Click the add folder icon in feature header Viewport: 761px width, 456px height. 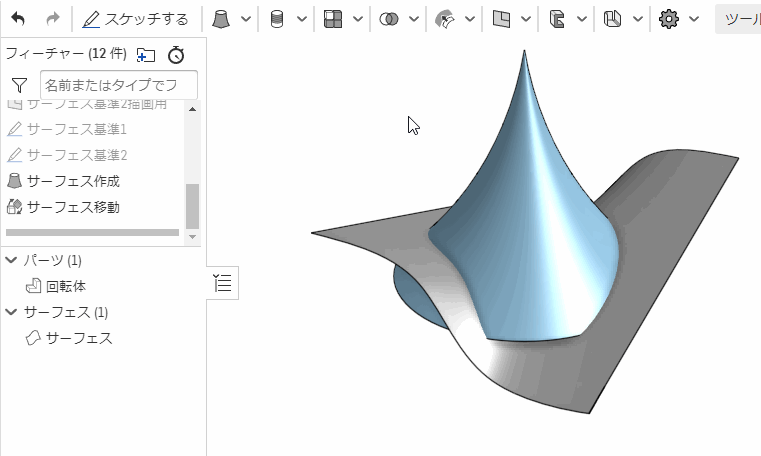[x=146, y=55]
